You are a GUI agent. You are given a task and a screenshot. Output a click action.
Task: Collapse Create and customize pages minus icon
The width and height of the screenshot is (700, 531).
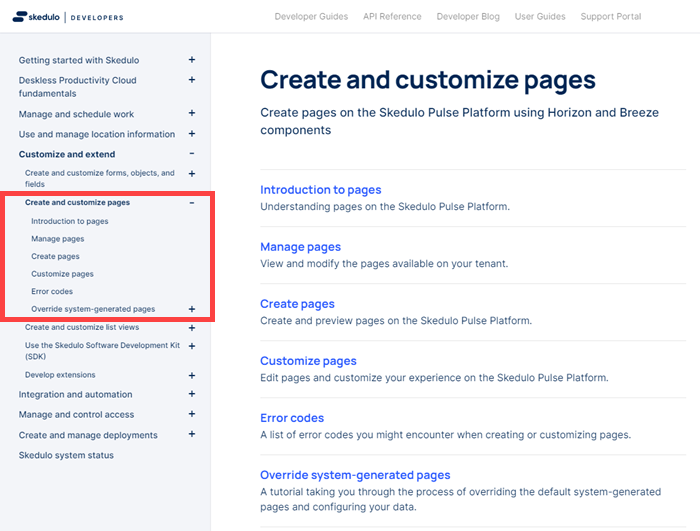coord(192,203)
